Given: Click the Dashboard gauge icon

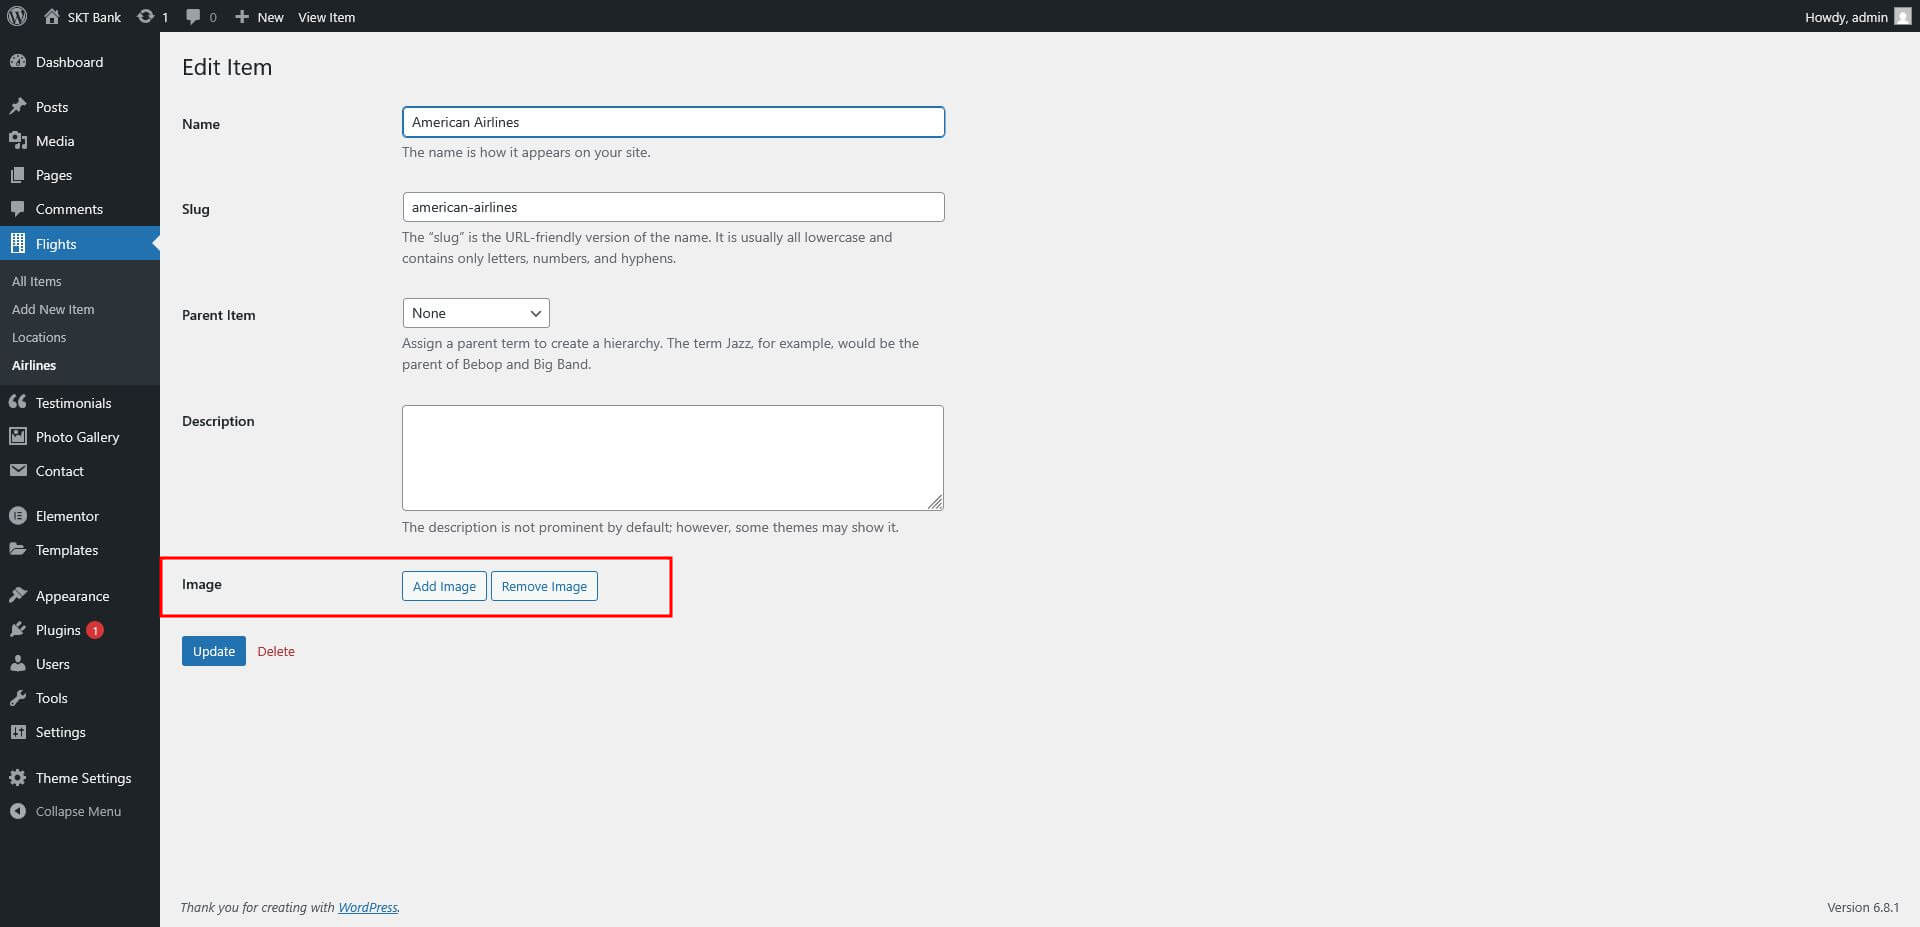Looking at the screenshot, I should point(18,62).
